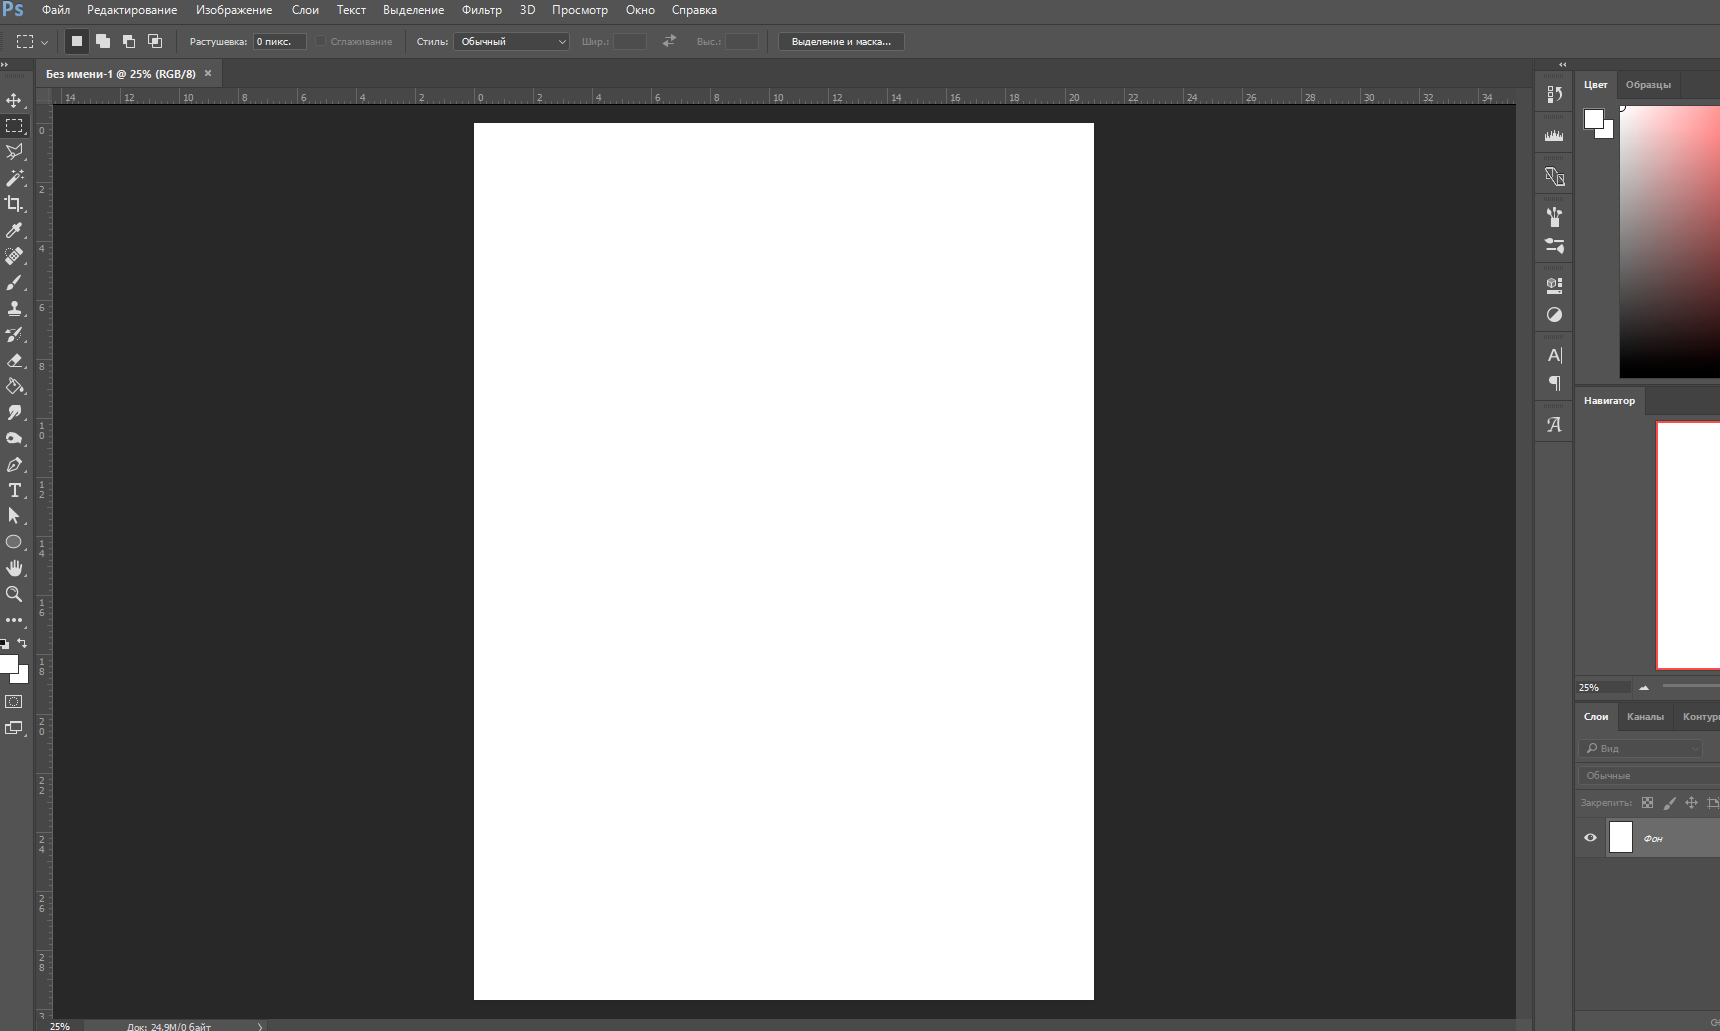Swap foreground and background colors

click(22, 643)
